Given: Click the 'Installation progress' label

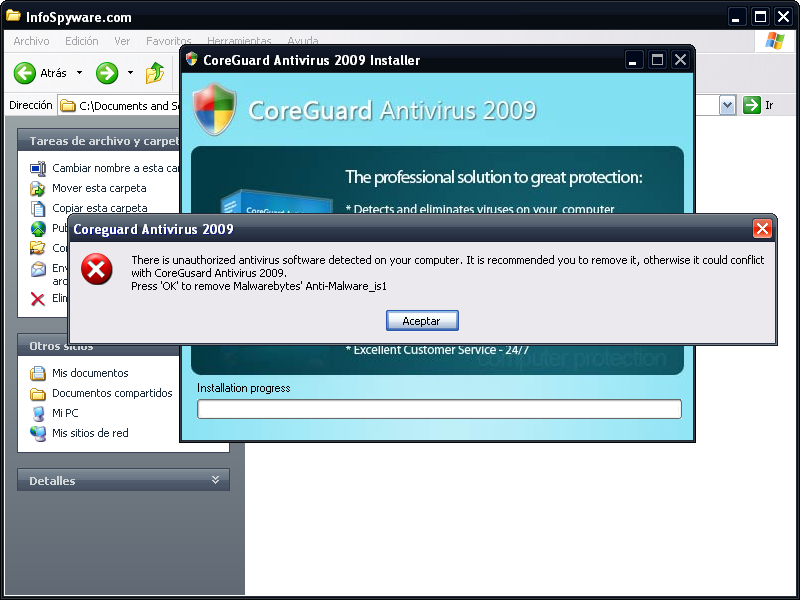Looking at the screenshot, I should pos(244,388).
